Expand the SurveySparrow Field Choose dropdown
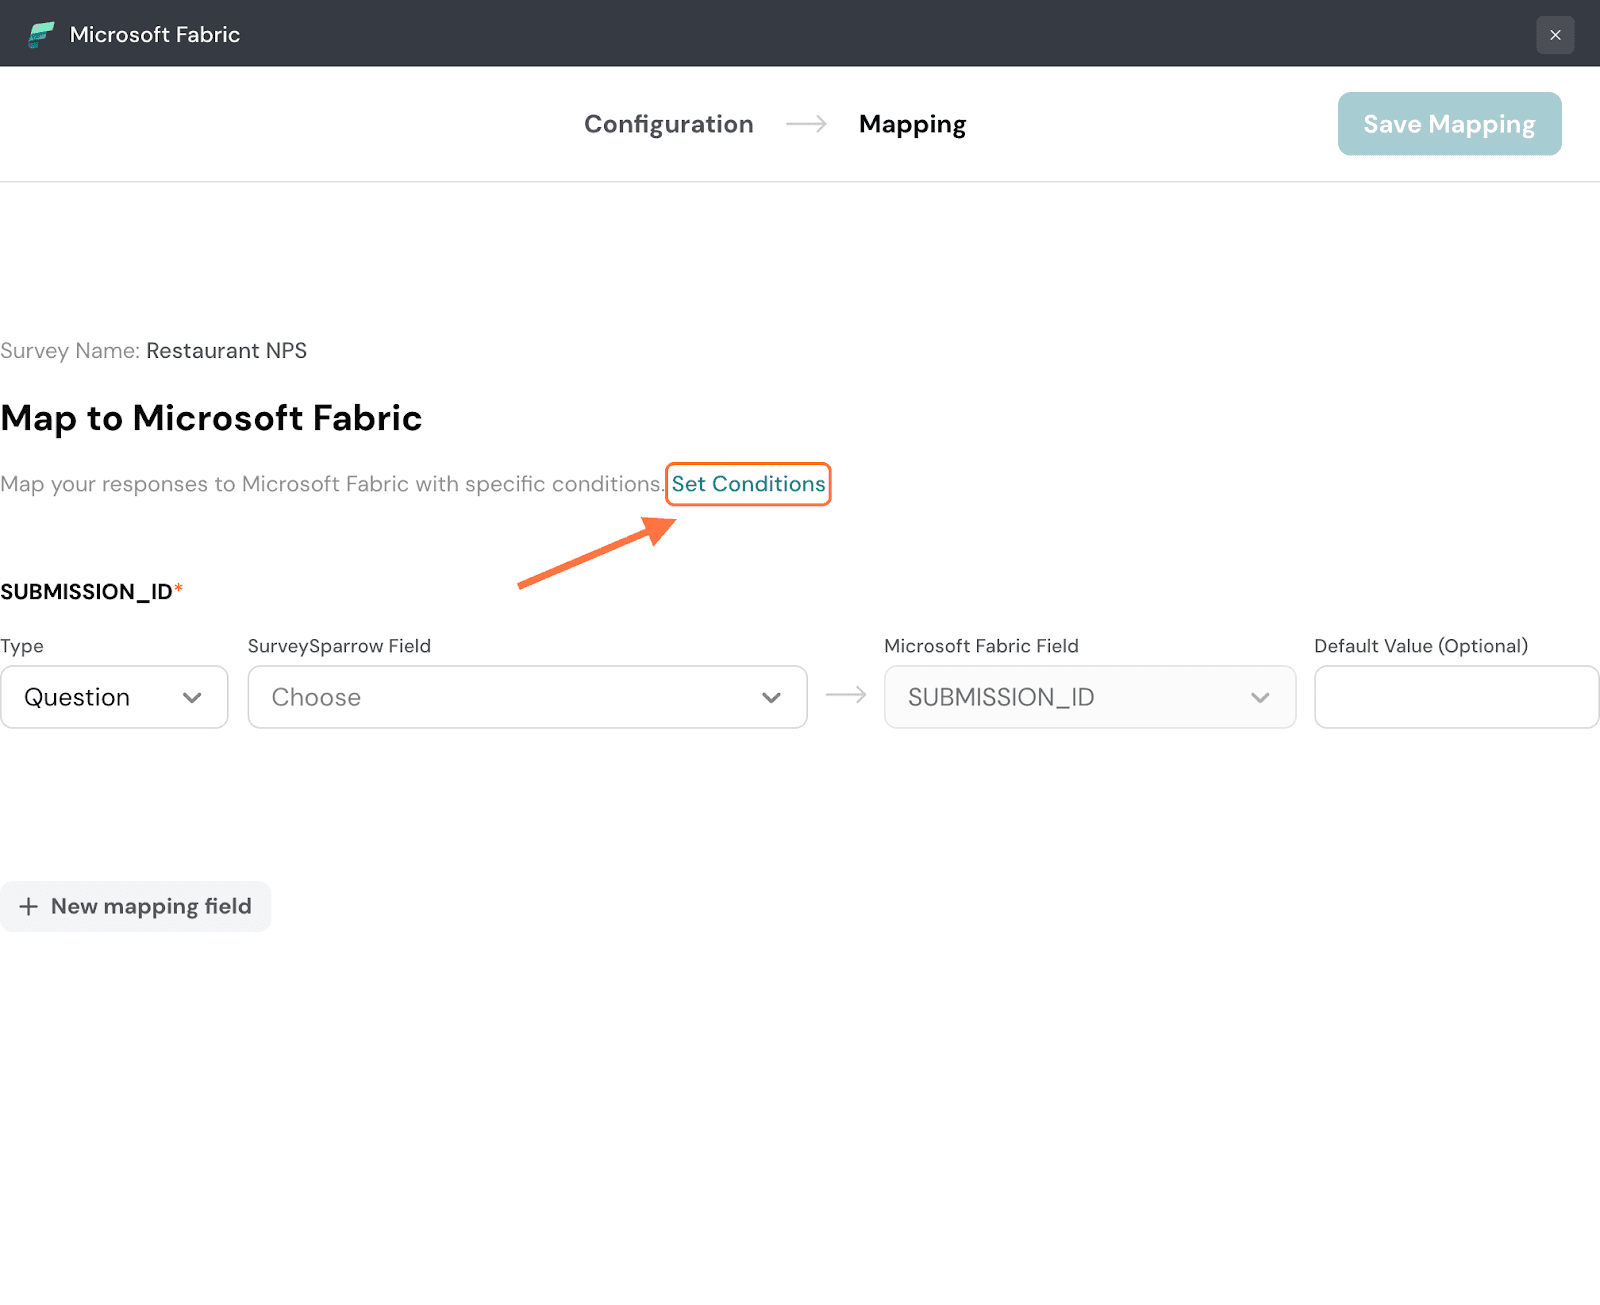This screenshot has width=1600, height=1305. point(527,697)
